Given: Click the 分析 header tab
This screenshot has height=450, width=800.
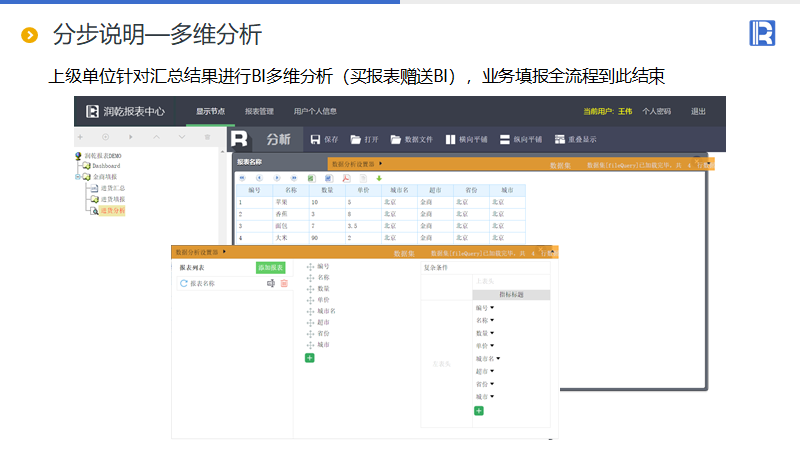Looking at the screenshot, I should pos(278,139).
